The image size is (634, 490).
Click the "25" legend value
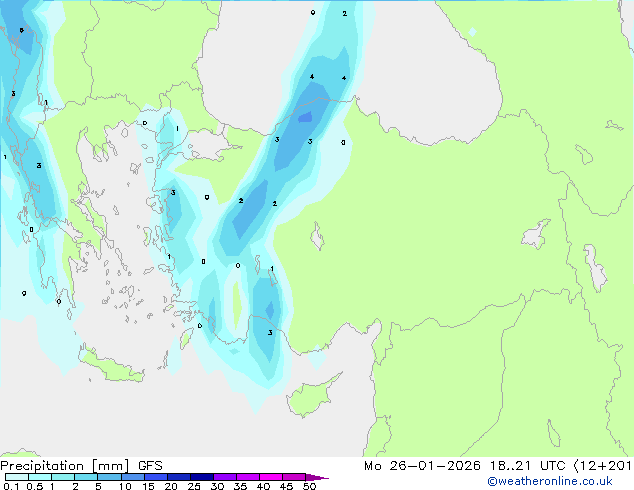point(194,486)
